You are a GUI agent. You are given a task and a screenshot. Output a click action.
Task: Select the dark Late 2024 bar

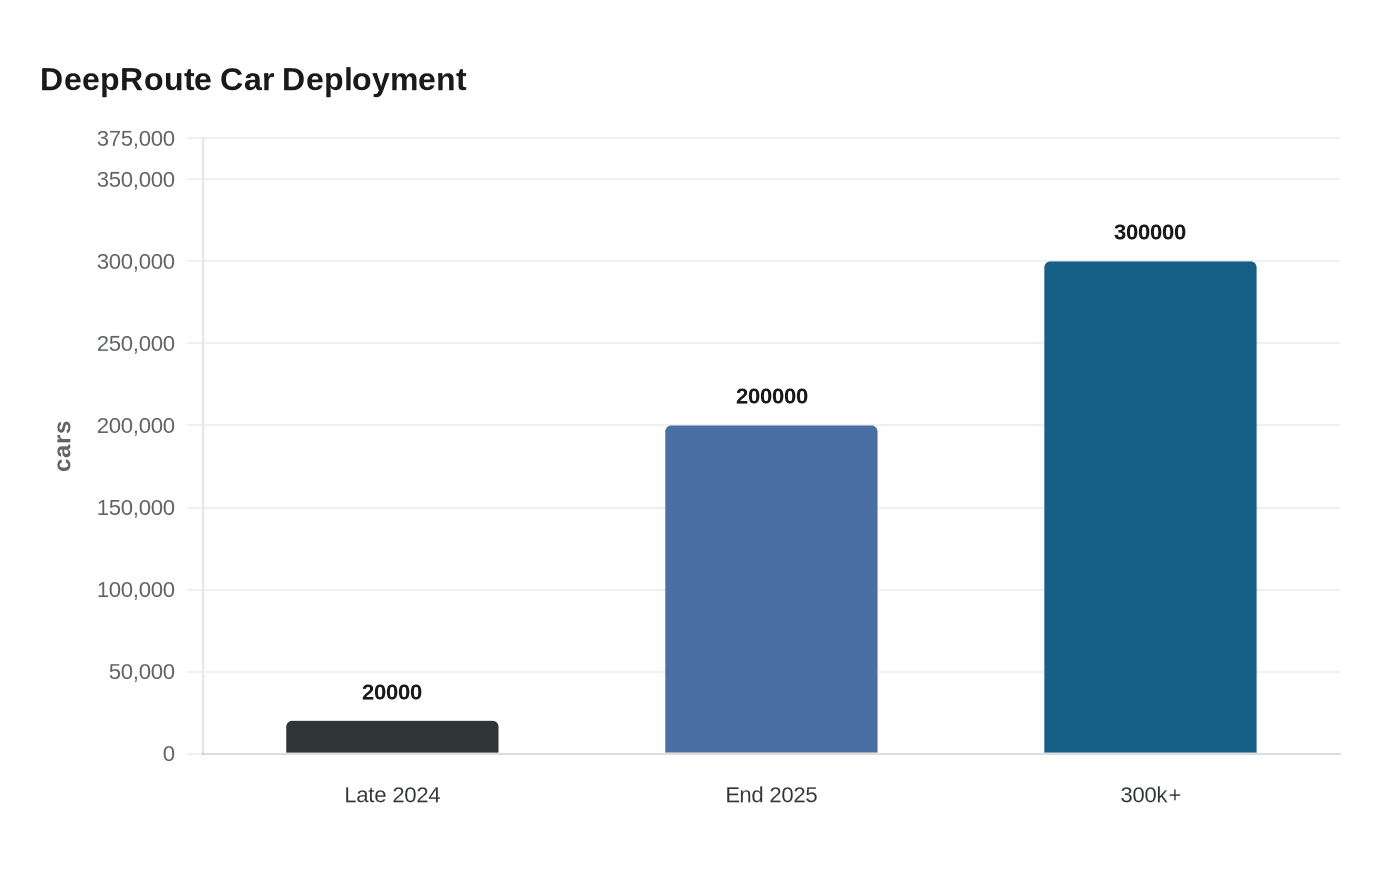(392, 737)
